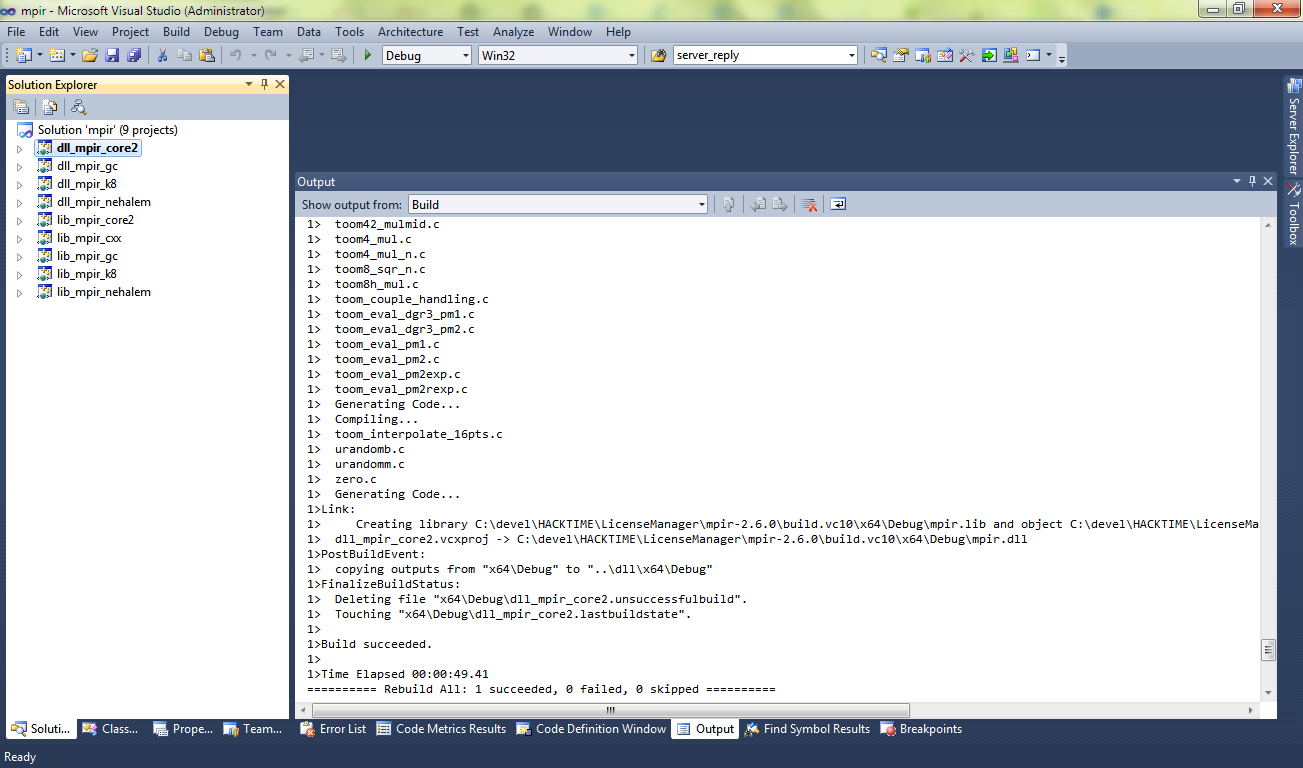This screenshot has height=768, width=1303.
Task: Click Solution Explorer Properties icon
Action: pos(21,107)
